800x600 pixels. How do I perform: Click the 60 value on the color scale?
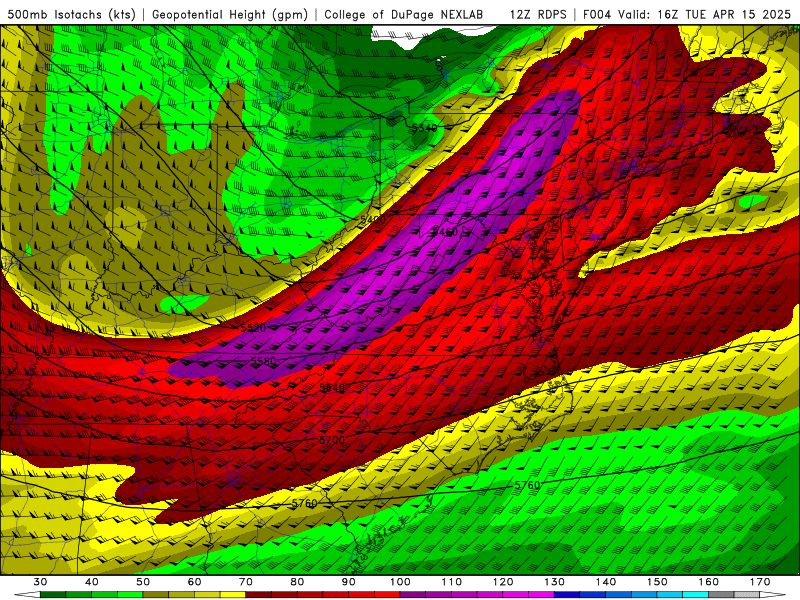tap(194, 582)
